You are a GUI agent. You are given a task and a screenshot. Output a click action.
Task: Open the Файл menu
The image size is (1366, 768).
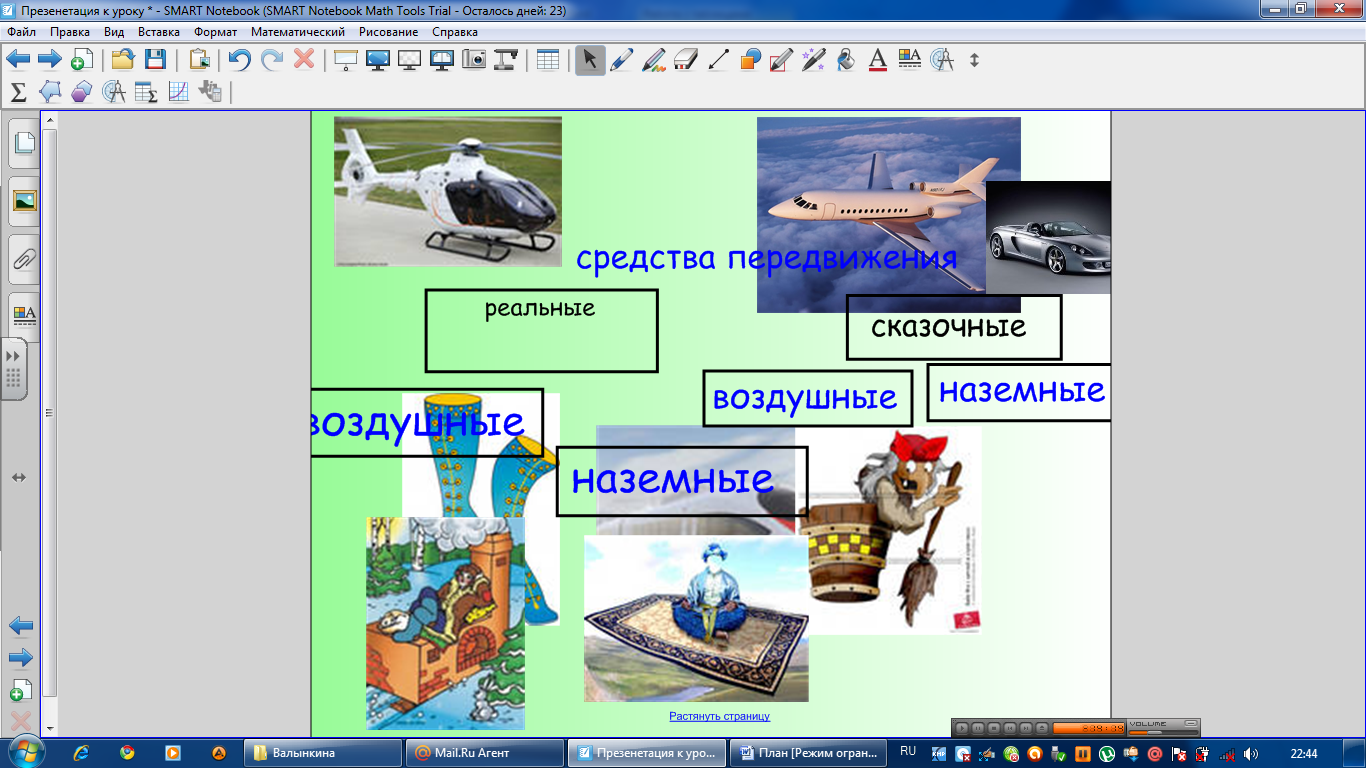pos(21,32)
